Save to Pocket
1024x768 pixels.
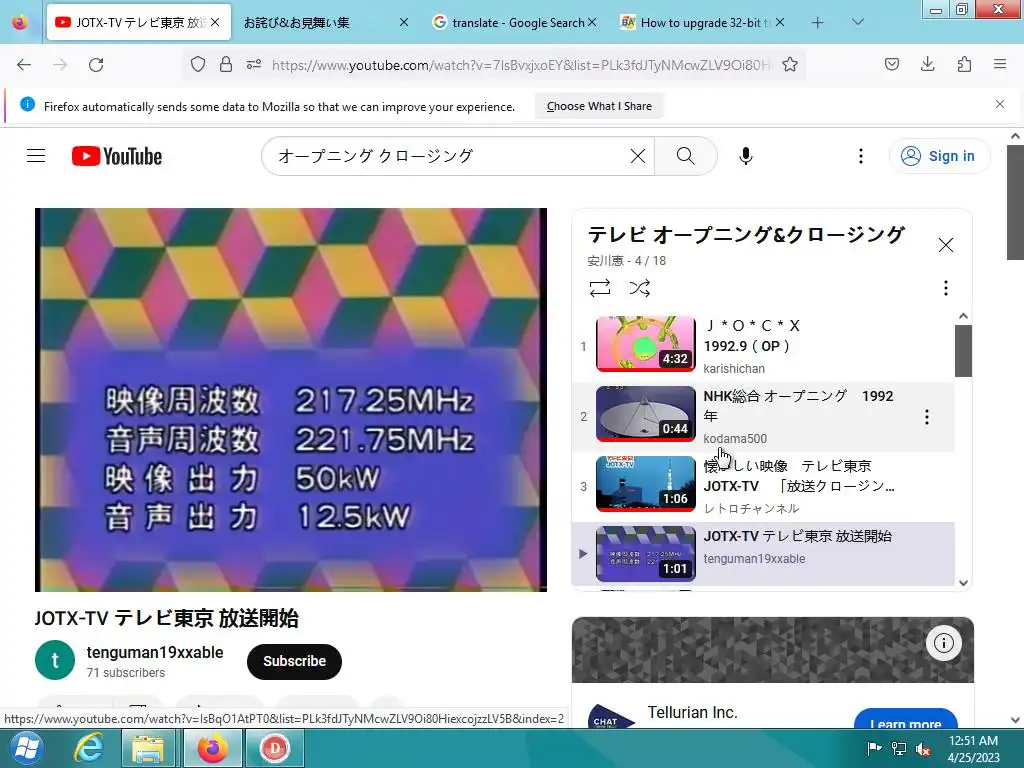pos(892,64)
